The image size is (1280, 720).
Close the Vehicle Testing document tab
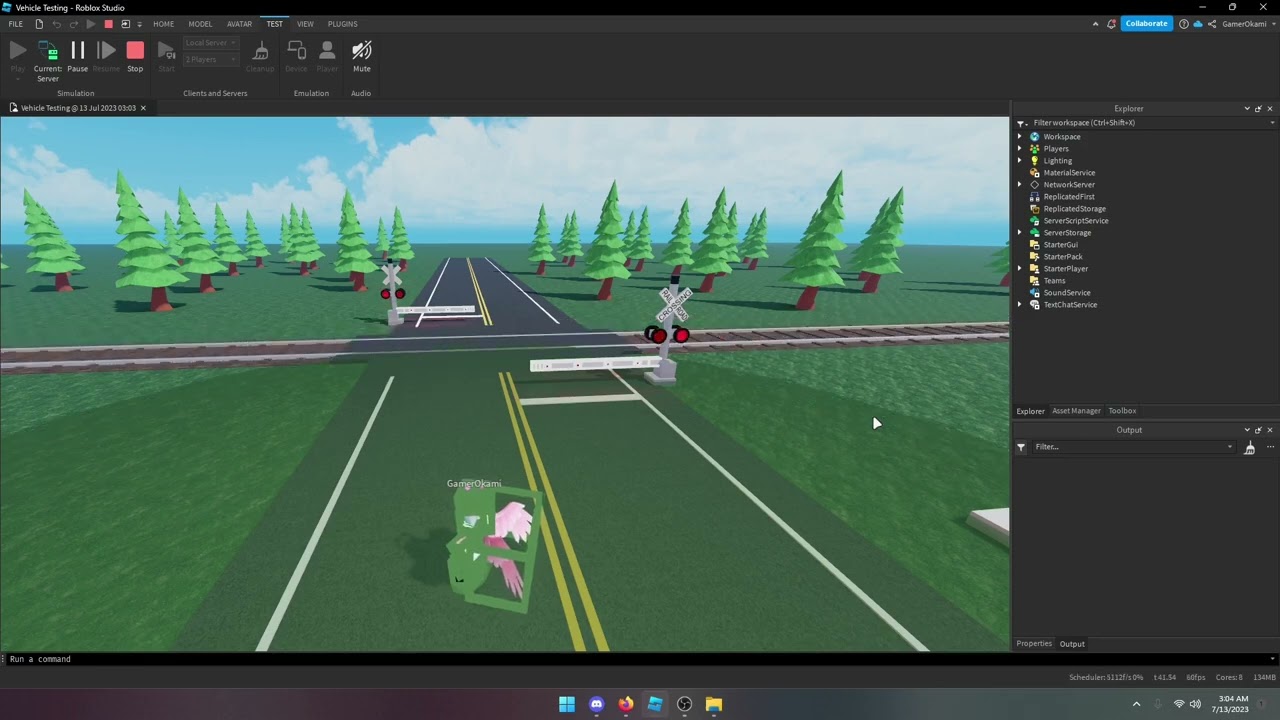143,108
